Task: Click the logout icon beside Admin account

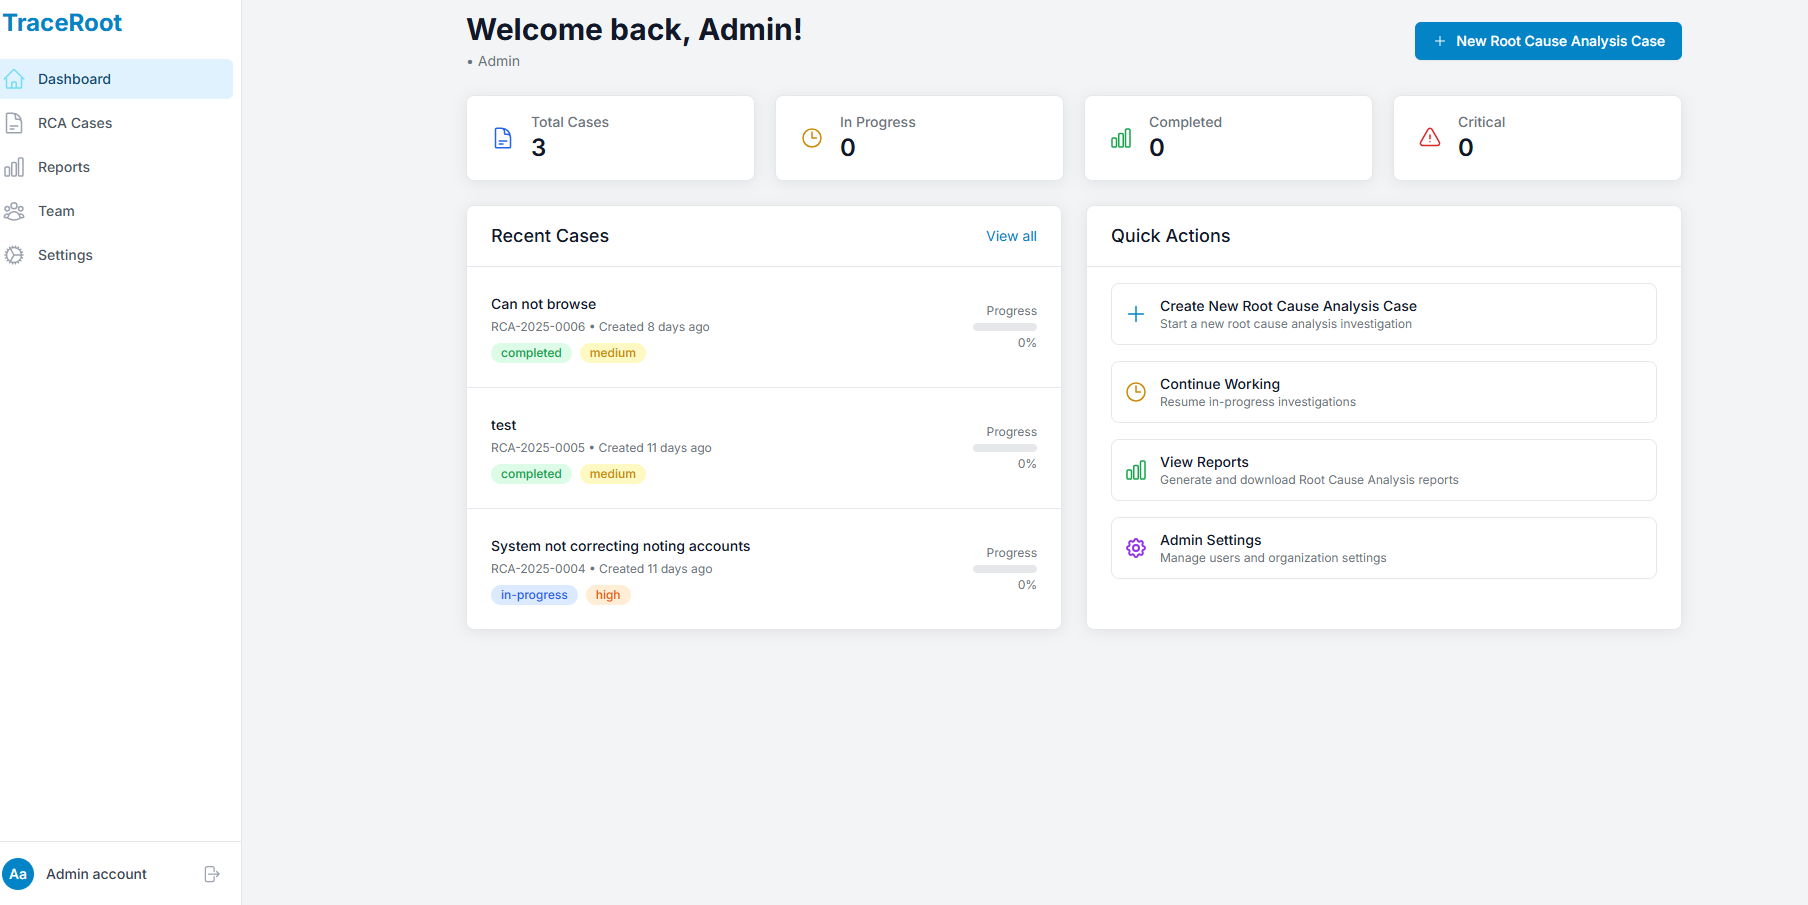Action: pos(212,874)
